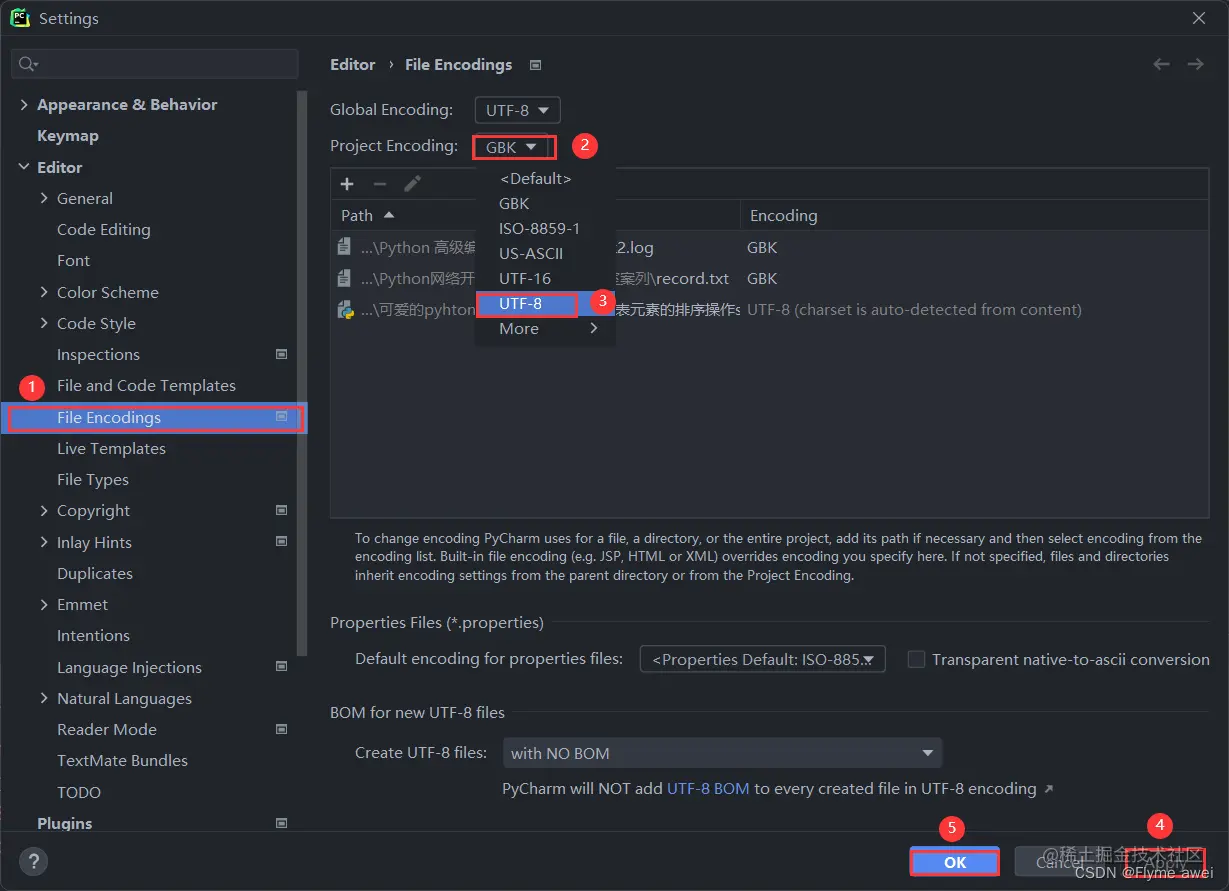The image size is (1229, 891).
Task: Click the project-level icon beside the File Encodings heading
Action: tap(535, 65)
